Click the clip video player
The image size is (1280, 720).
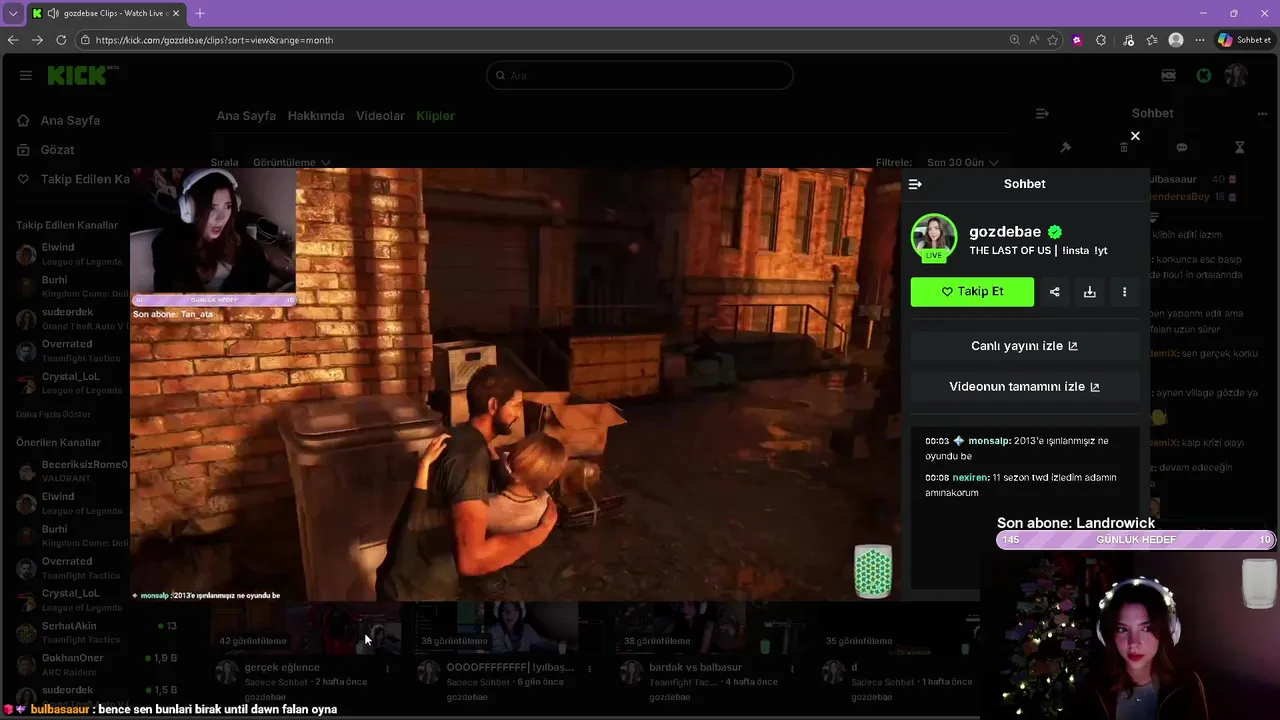[x=515, y=385]
